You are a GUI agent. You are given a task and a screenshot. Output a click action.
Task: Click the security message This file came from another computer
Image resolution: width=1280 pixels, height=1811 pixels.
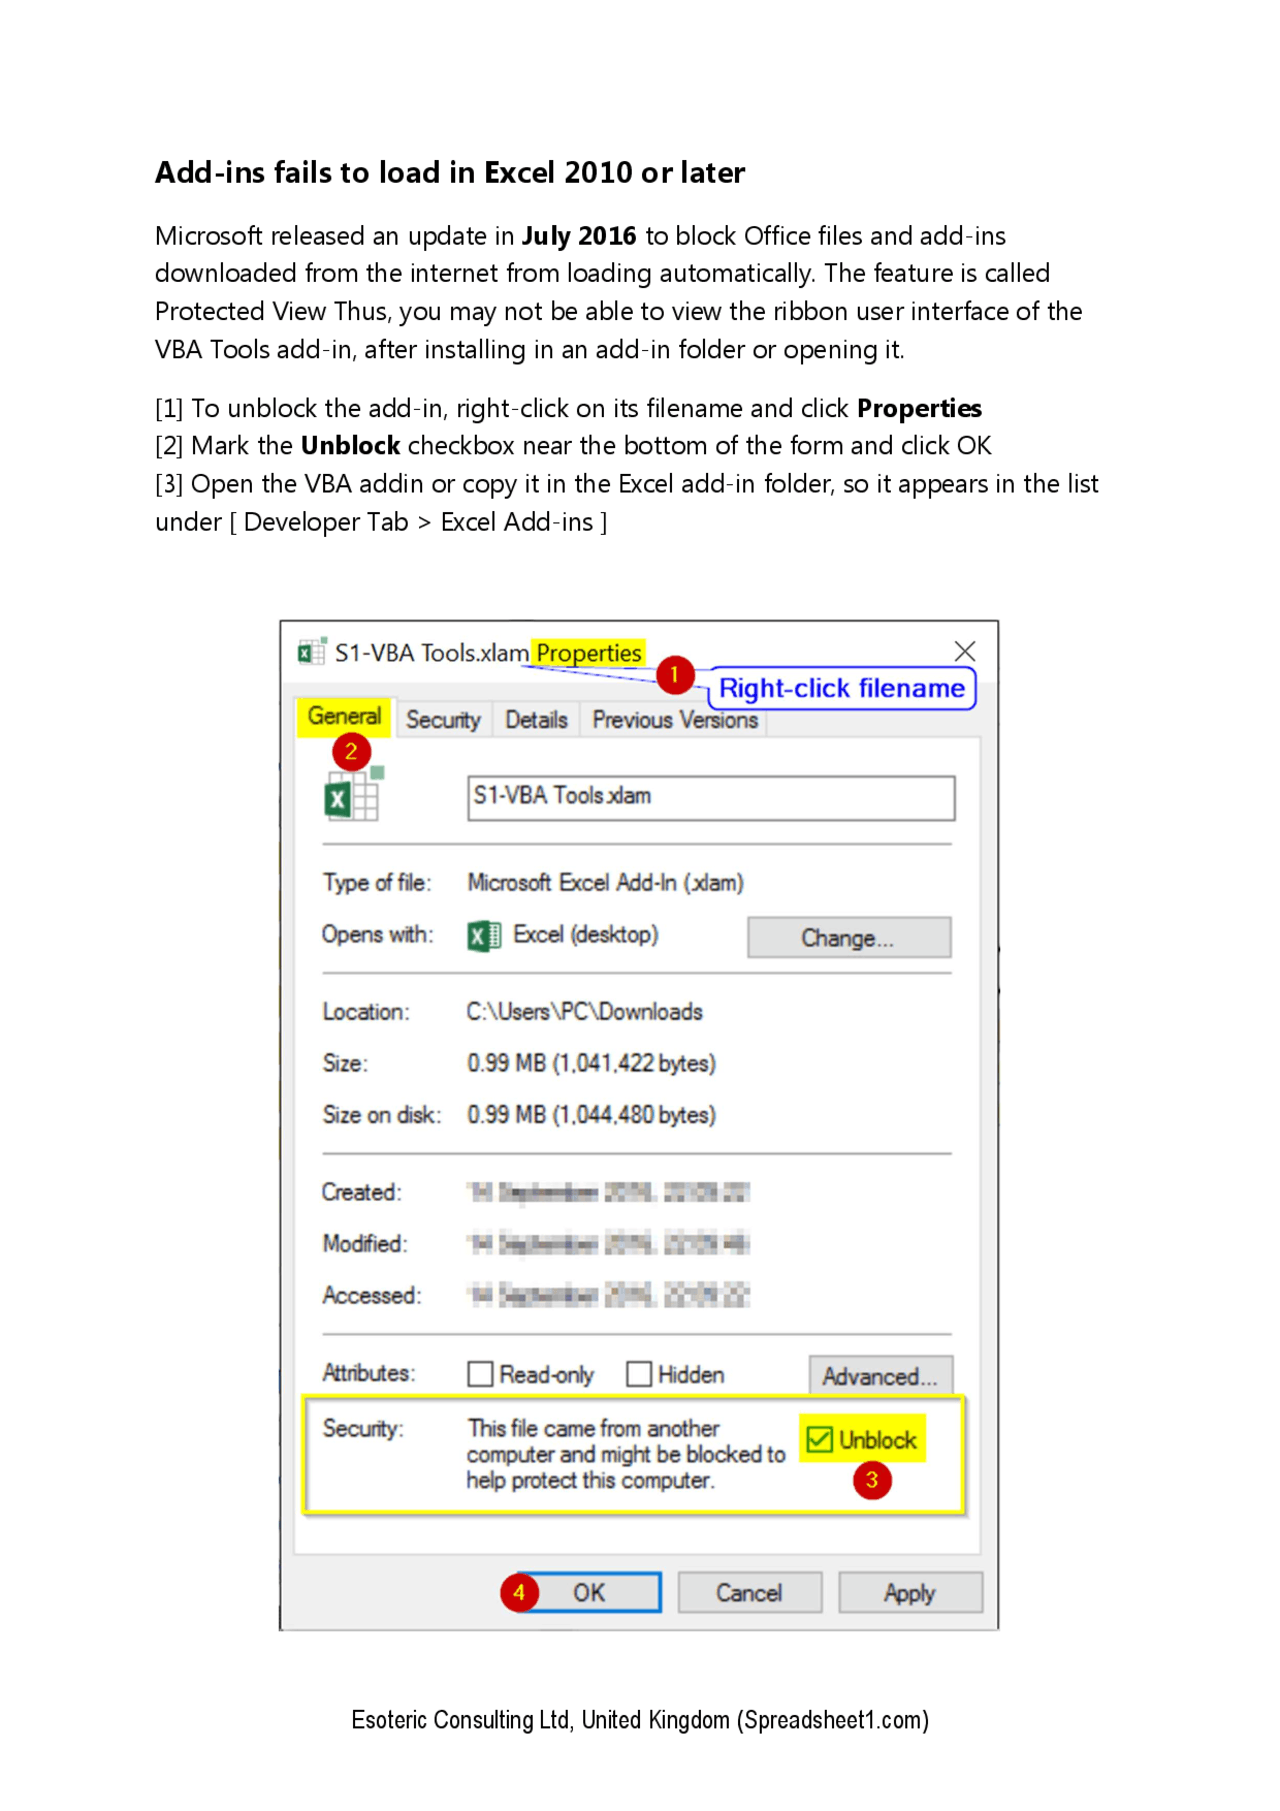tap(626, 1454)
